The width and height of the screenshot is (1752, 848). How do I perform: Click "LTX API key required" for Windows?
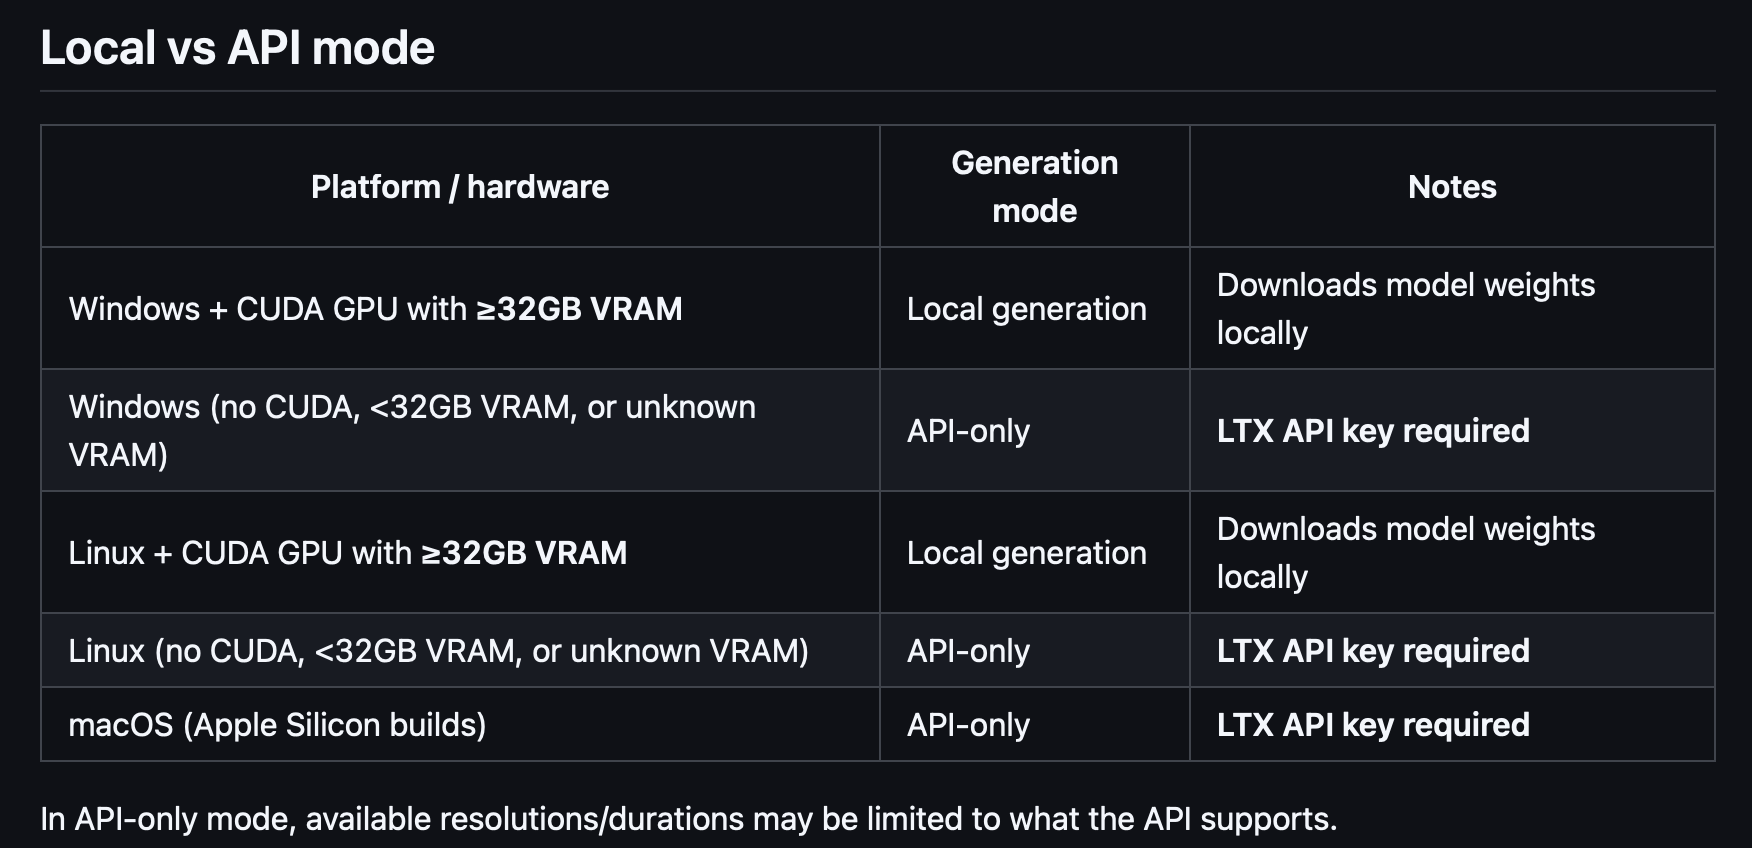point(1373,431)
